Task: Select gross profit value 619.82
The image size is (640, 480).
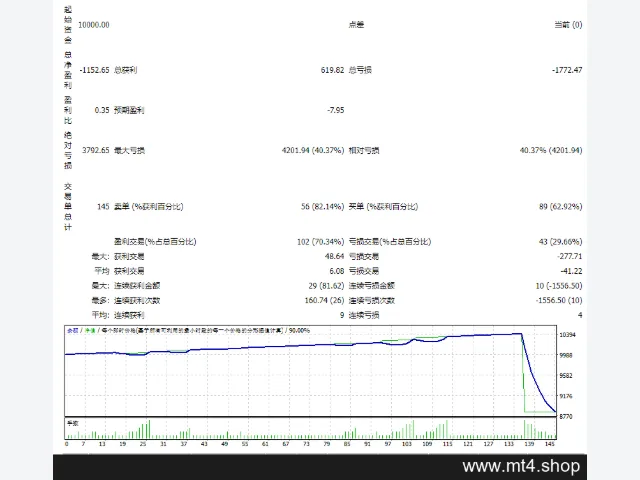Action: pos(332,70)
